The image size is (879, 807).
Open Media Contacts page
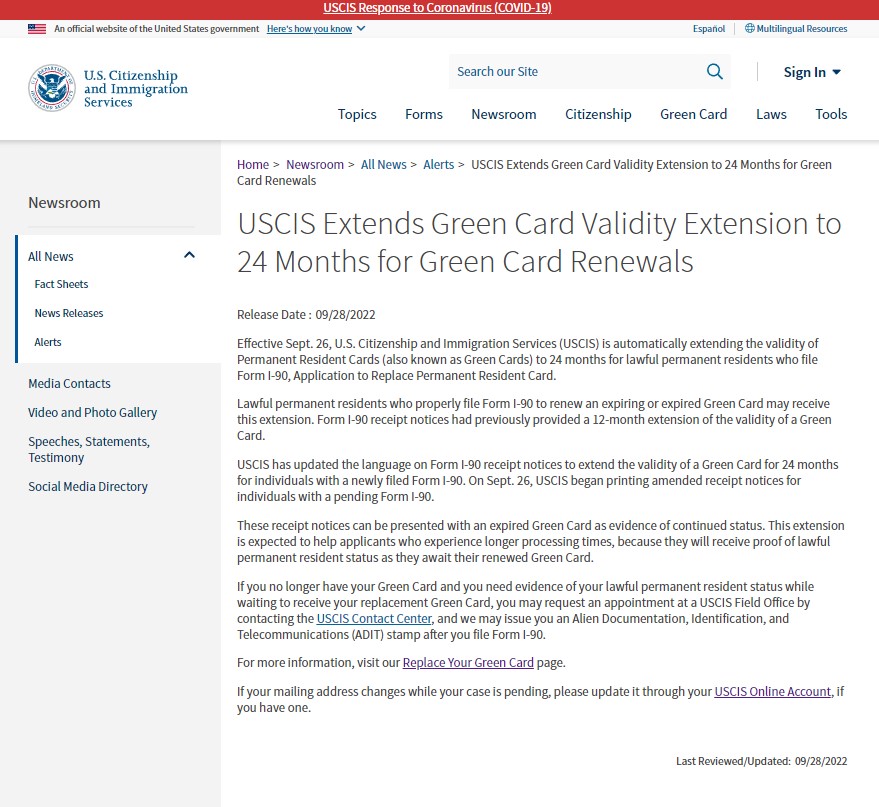70,383
